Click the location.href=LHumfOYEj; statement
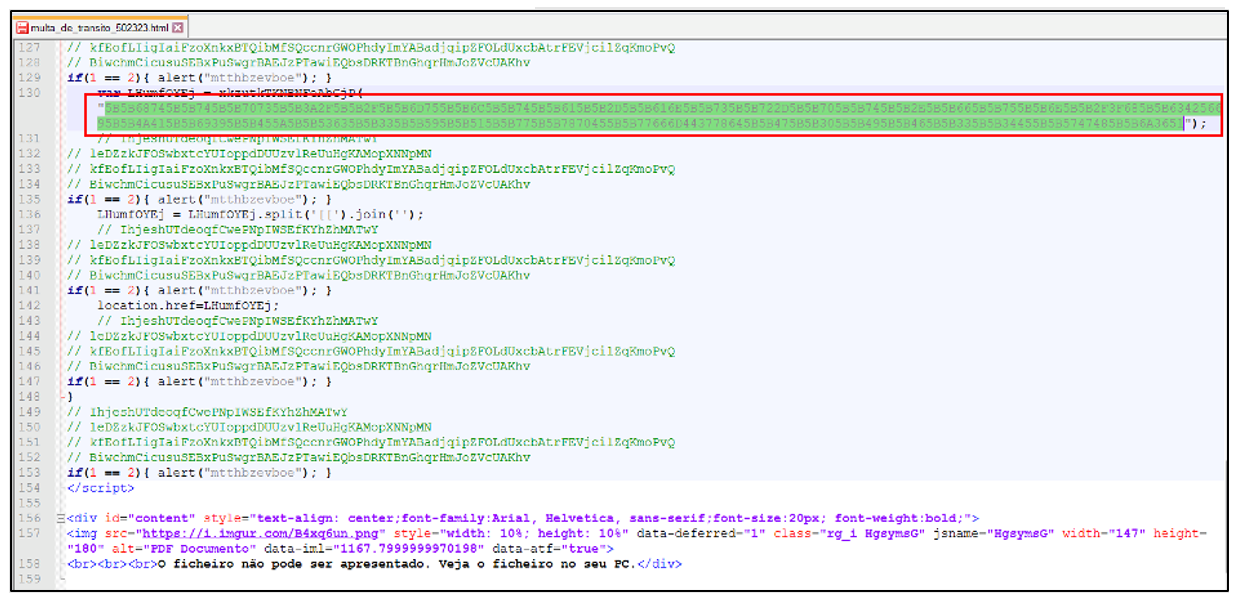The width and height of the screenshot is (1243, 602). click(x=189, y=305)
